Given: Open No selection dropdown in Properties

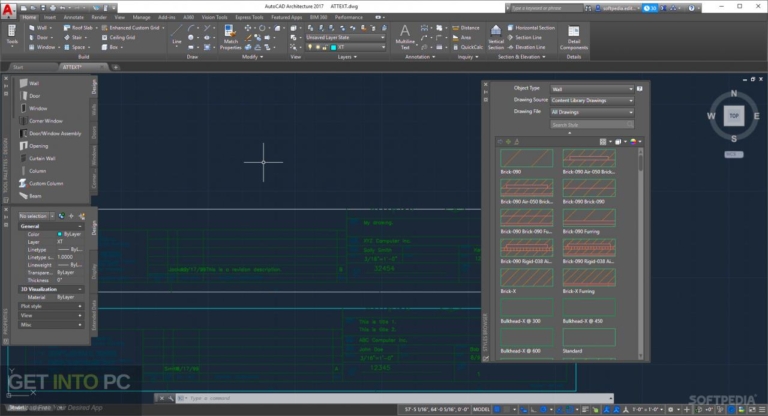Looking at the screenshot, I should pos(36,216).
